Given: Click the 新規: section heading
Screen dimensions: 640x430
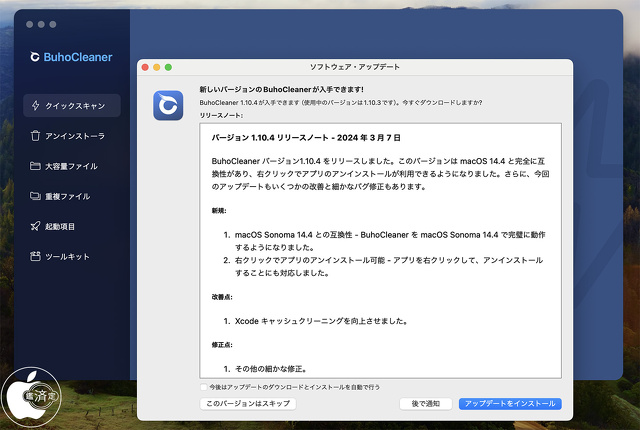Looking at the screenshot, I should pyautogui.click(x=219, y=211).
